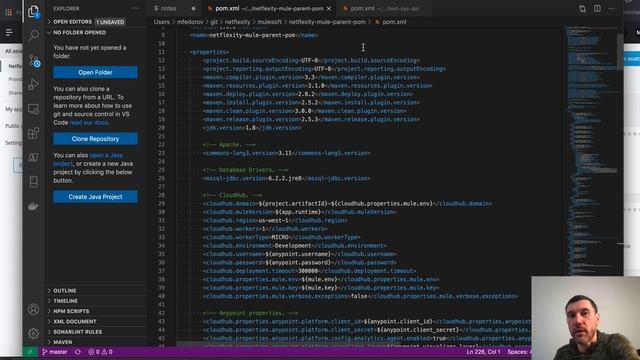
Task: Click the hamburger menu in the browser window
Action: pos(9,32)
